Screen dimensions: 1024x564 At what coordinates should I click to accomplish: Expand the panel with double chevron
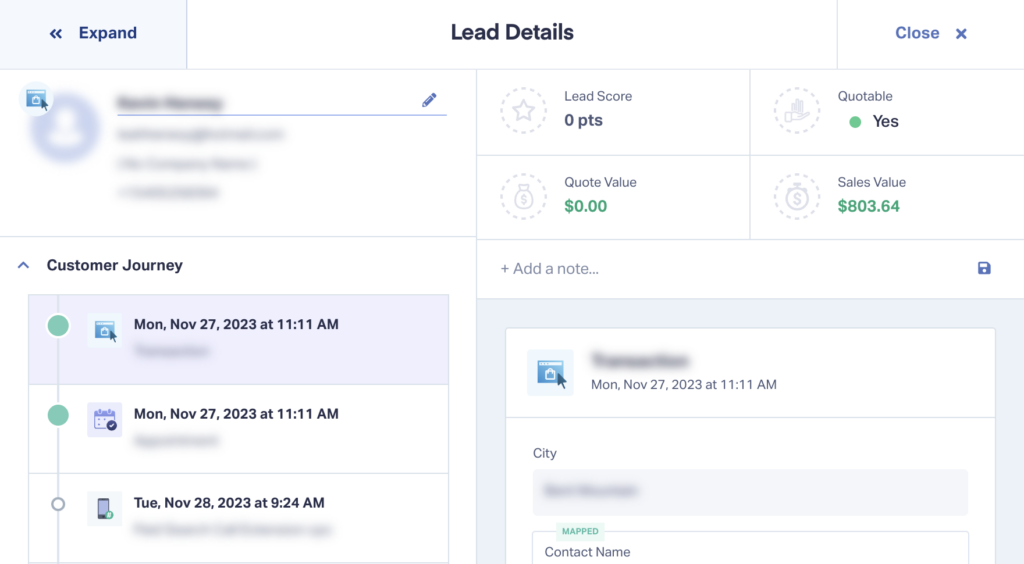click(x=93, y=33)
